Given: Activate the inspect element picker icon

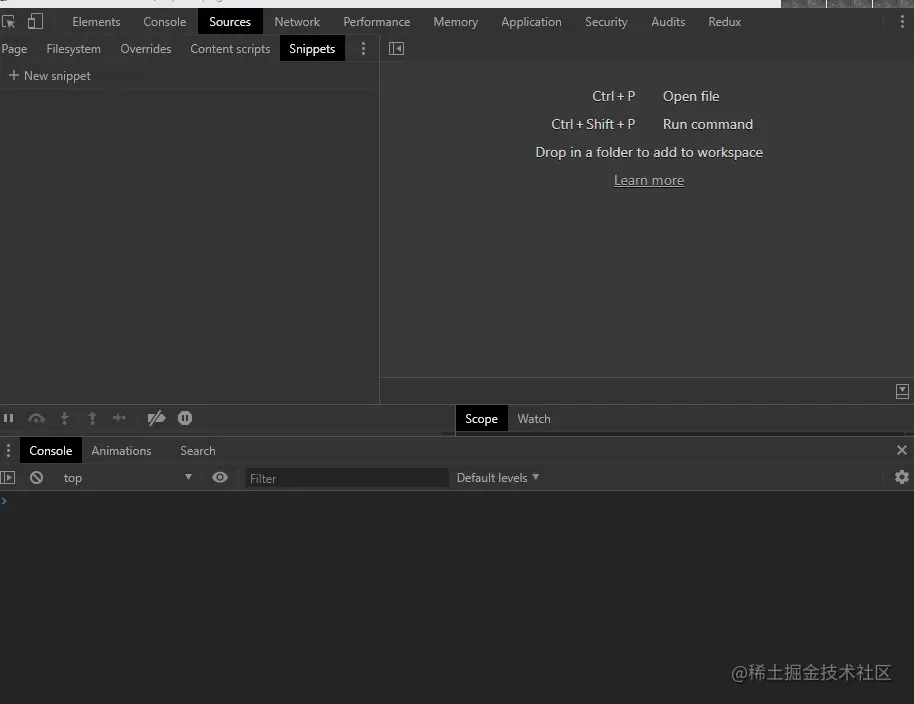Looking at the screenshot, I should (x=8, y=22).
